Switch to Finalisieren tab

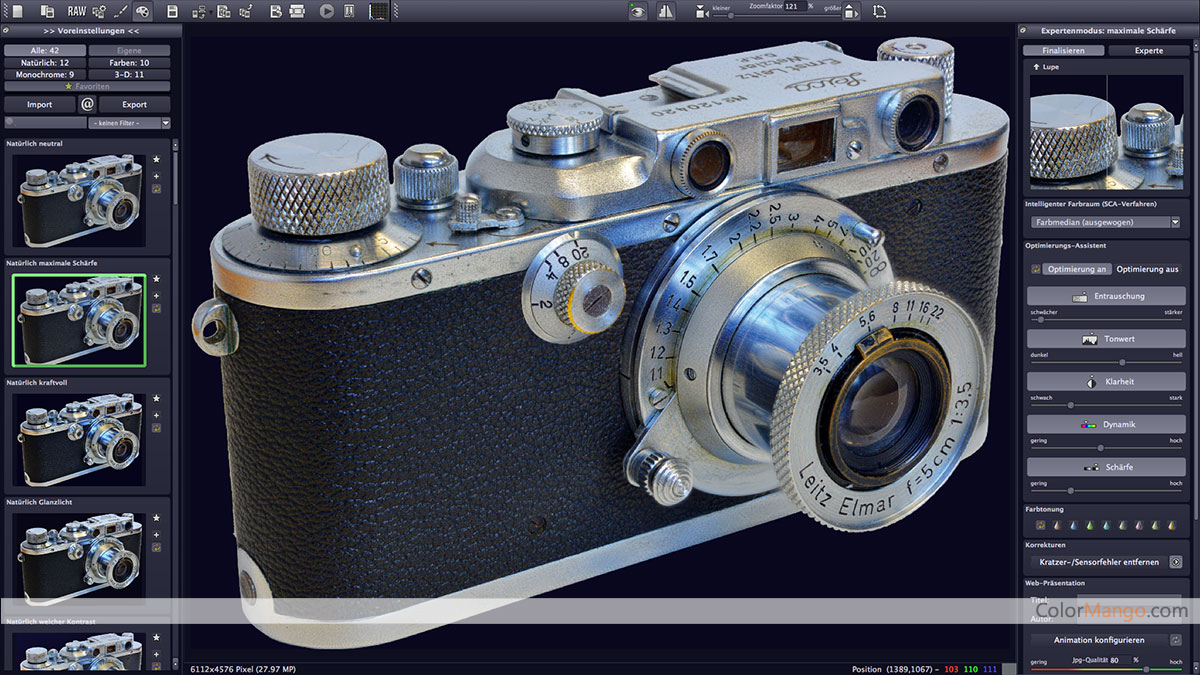1063,50
